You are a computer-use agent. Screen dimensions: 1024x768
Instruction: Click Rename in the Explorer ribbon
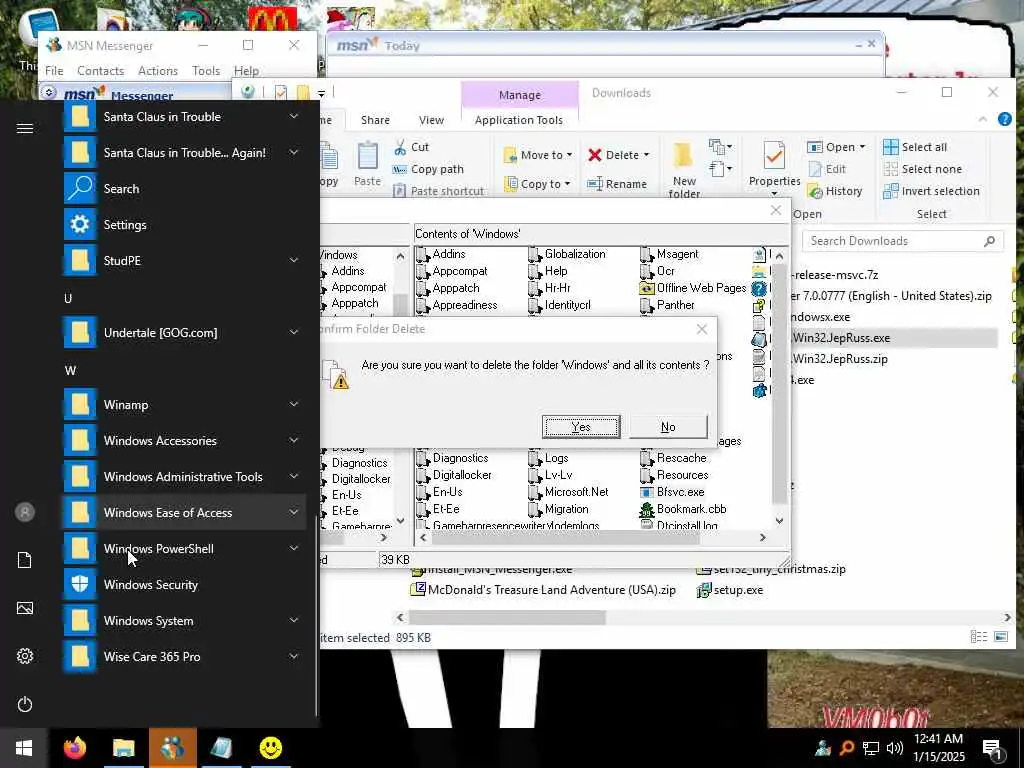(x=617, y=184)
